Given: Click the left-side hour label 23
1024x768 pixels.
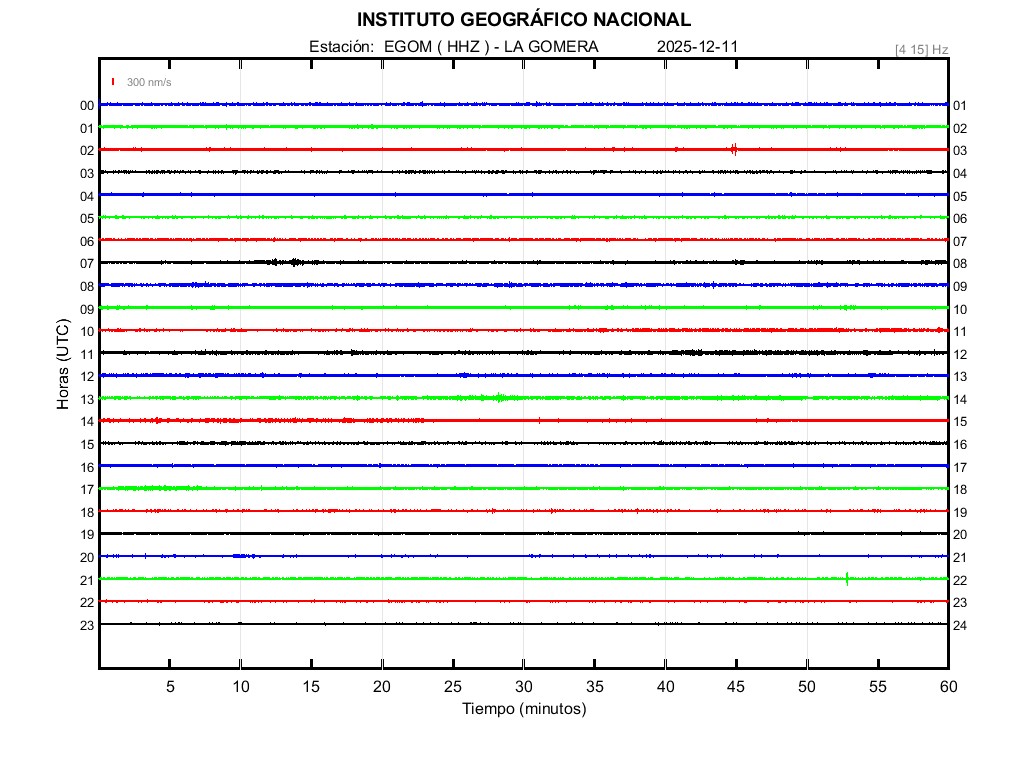Looking at the screenshot, I should [87, 625].
